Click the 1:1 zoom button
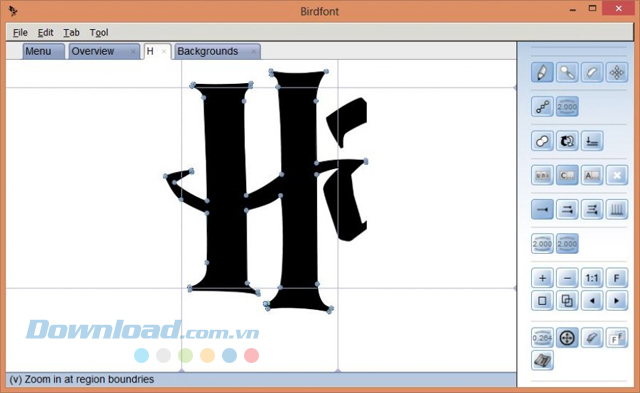640x393 pixels. tap(592, 278)
